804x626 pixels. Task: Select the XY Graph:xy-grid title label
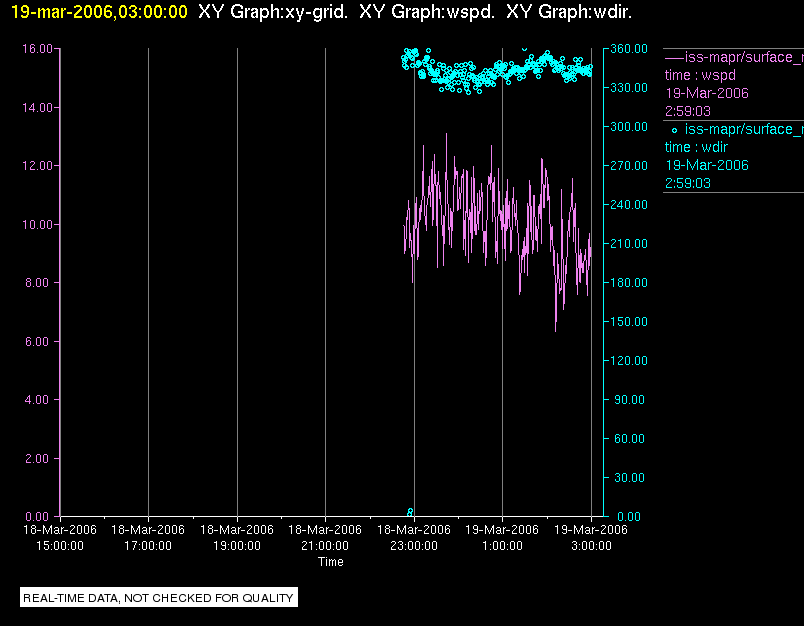pos(273,12)
